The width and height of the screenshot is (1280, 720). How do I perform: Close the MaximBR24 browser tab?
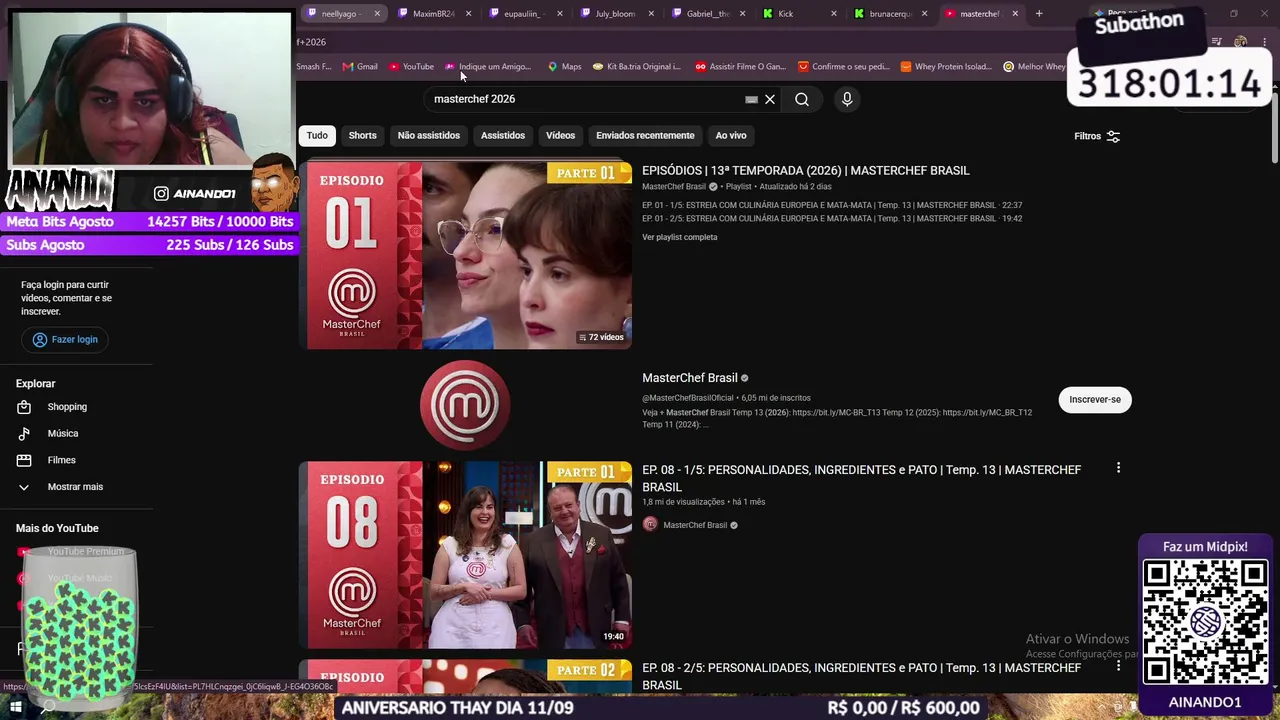[468, 14]
